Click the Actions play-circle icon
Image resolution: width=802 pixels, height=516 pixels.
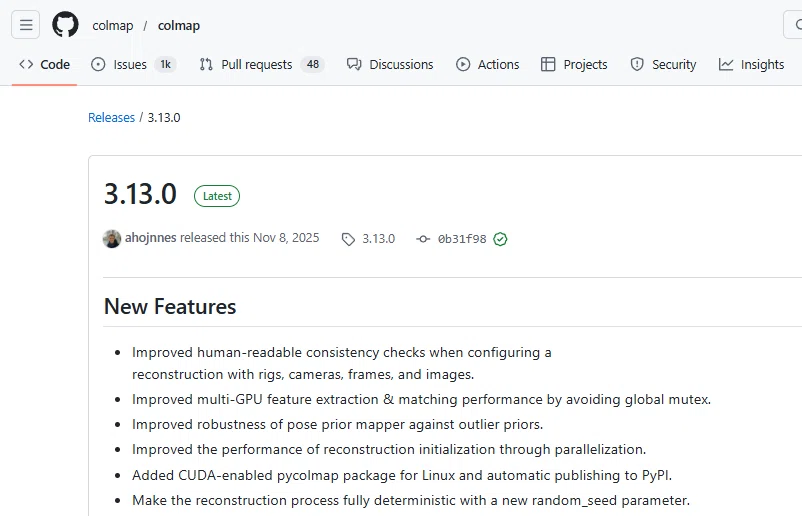click(x=463, y=64)
